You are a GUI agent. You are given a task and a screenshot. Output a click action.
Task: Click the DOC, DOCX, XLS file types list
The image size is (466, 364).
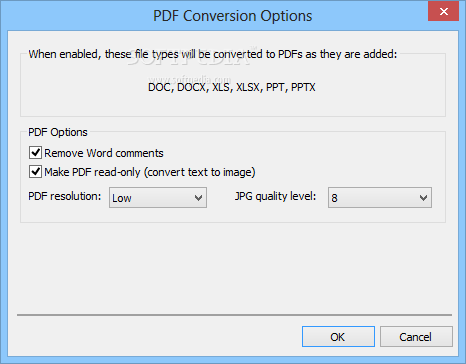232,87
